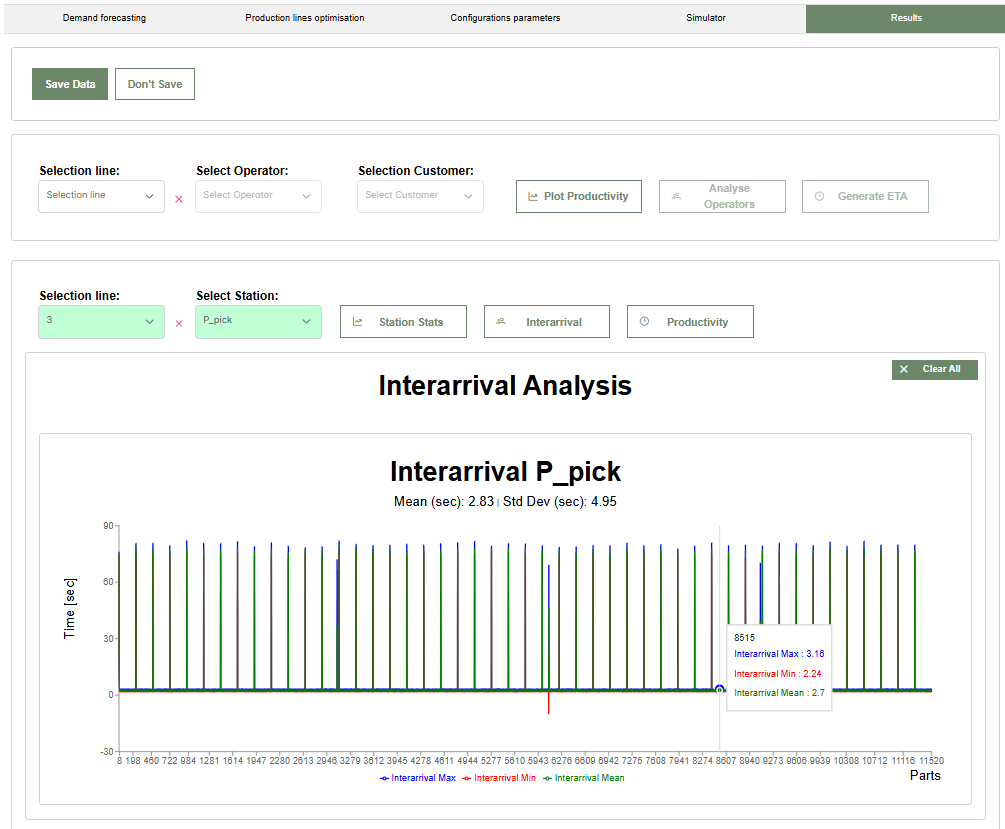The height and width of the screenshot is (829, 1005).
Task: Expand the Selection line dropdown showing 3
Action: click(100, 321)
